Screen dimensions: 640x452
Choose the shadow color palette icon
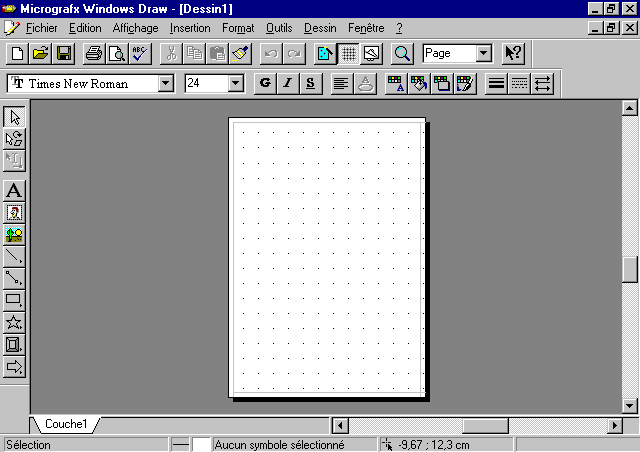pos(442,84)
